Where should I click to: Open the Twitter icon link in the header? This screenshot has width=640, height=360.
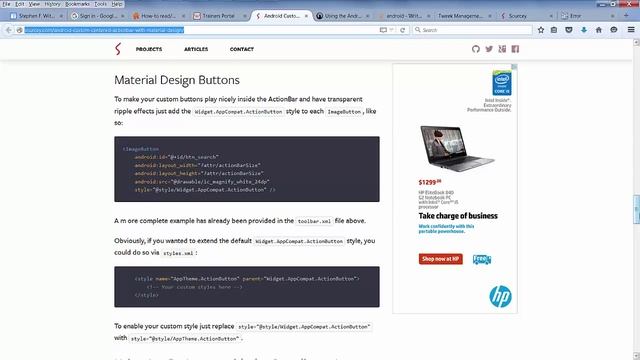pos(489,49)
